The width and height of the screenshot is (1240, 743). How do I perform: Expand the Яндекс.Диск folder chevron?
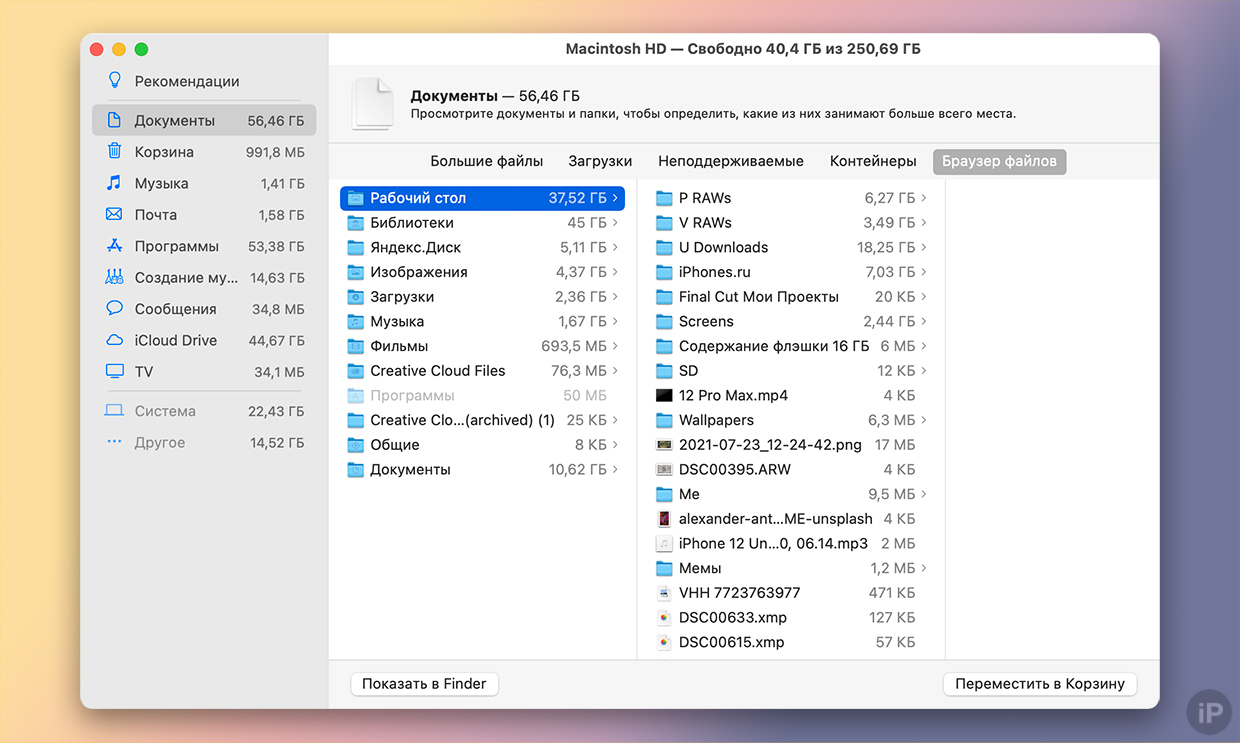click(x=615, y=248)
